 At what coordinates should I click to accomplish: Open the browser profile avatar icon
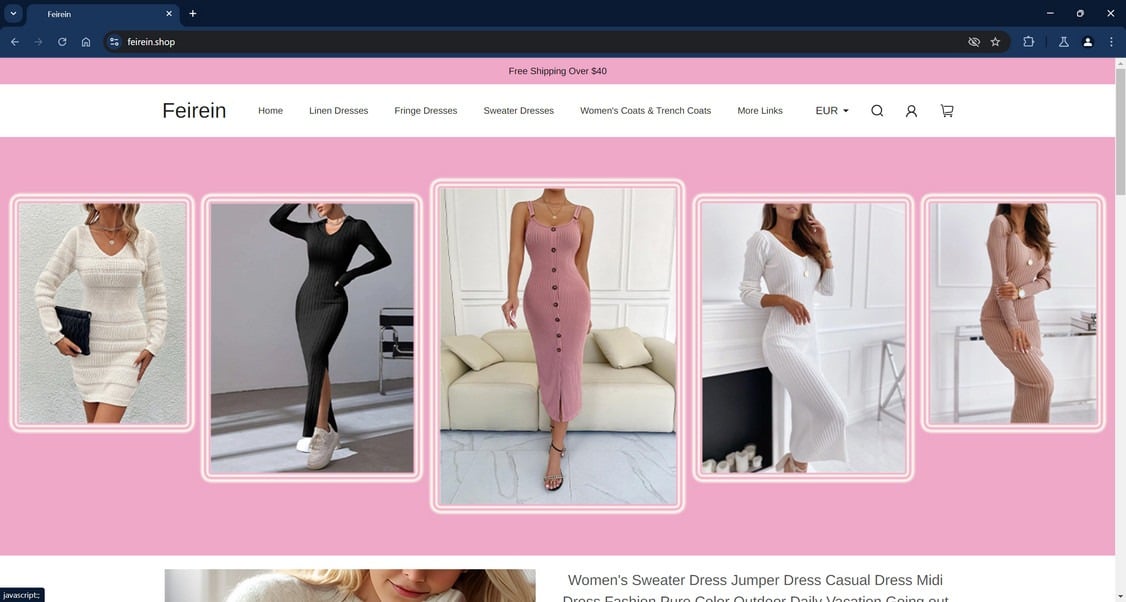point(1087,42)
